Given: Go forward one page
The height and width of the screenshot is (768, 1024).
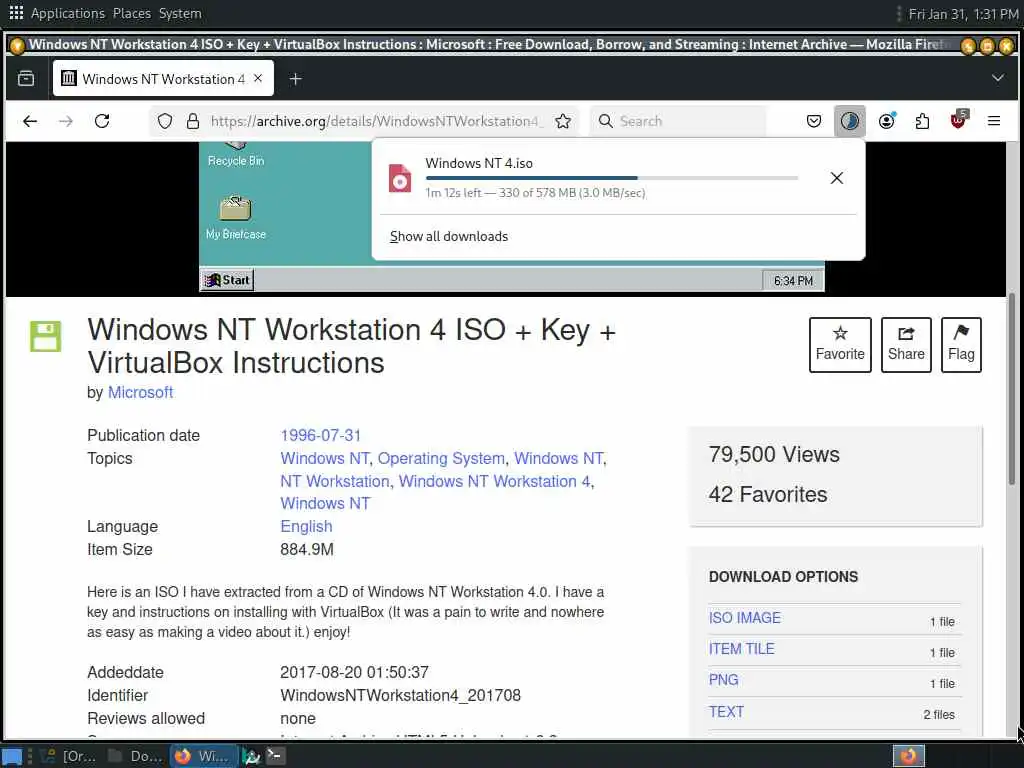Looking at the screenshot, I should [66, 121].
